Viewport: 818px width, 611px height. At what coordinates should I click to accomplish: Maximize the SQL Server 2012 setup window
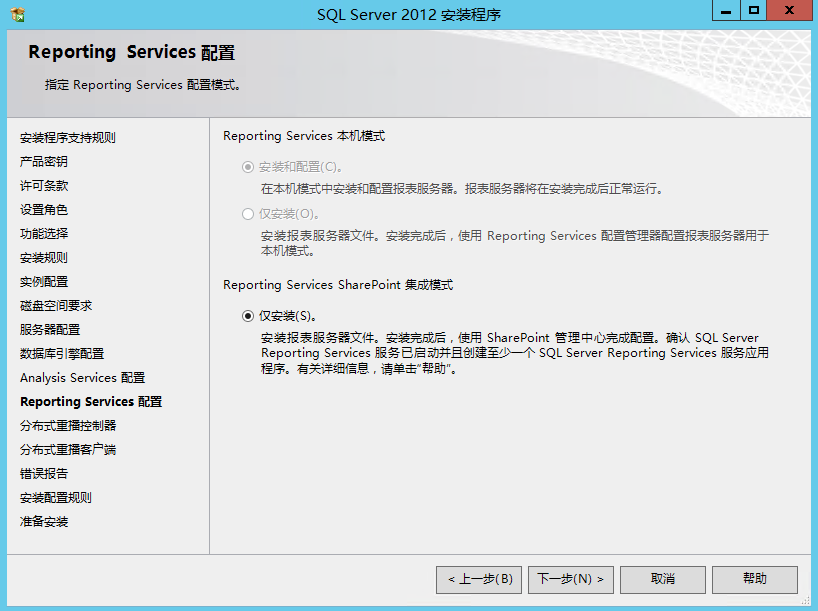tap(753, 10)
